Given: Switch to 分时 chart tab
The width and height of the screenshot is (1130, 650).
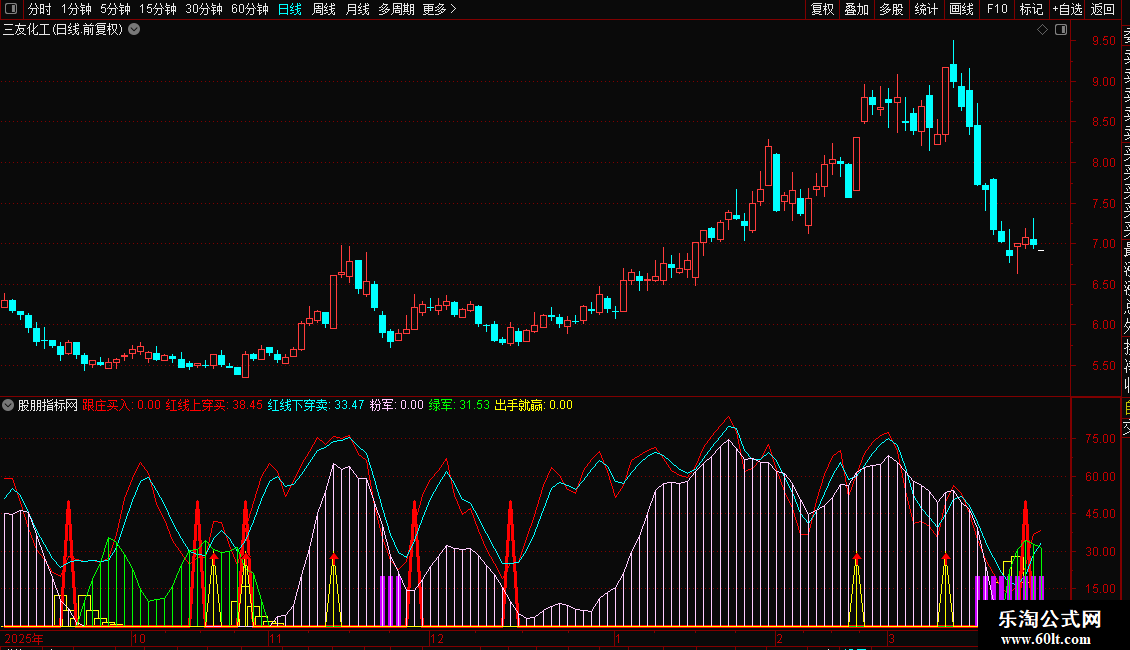Looking at the screenshot, I should (x=40, y=9).
